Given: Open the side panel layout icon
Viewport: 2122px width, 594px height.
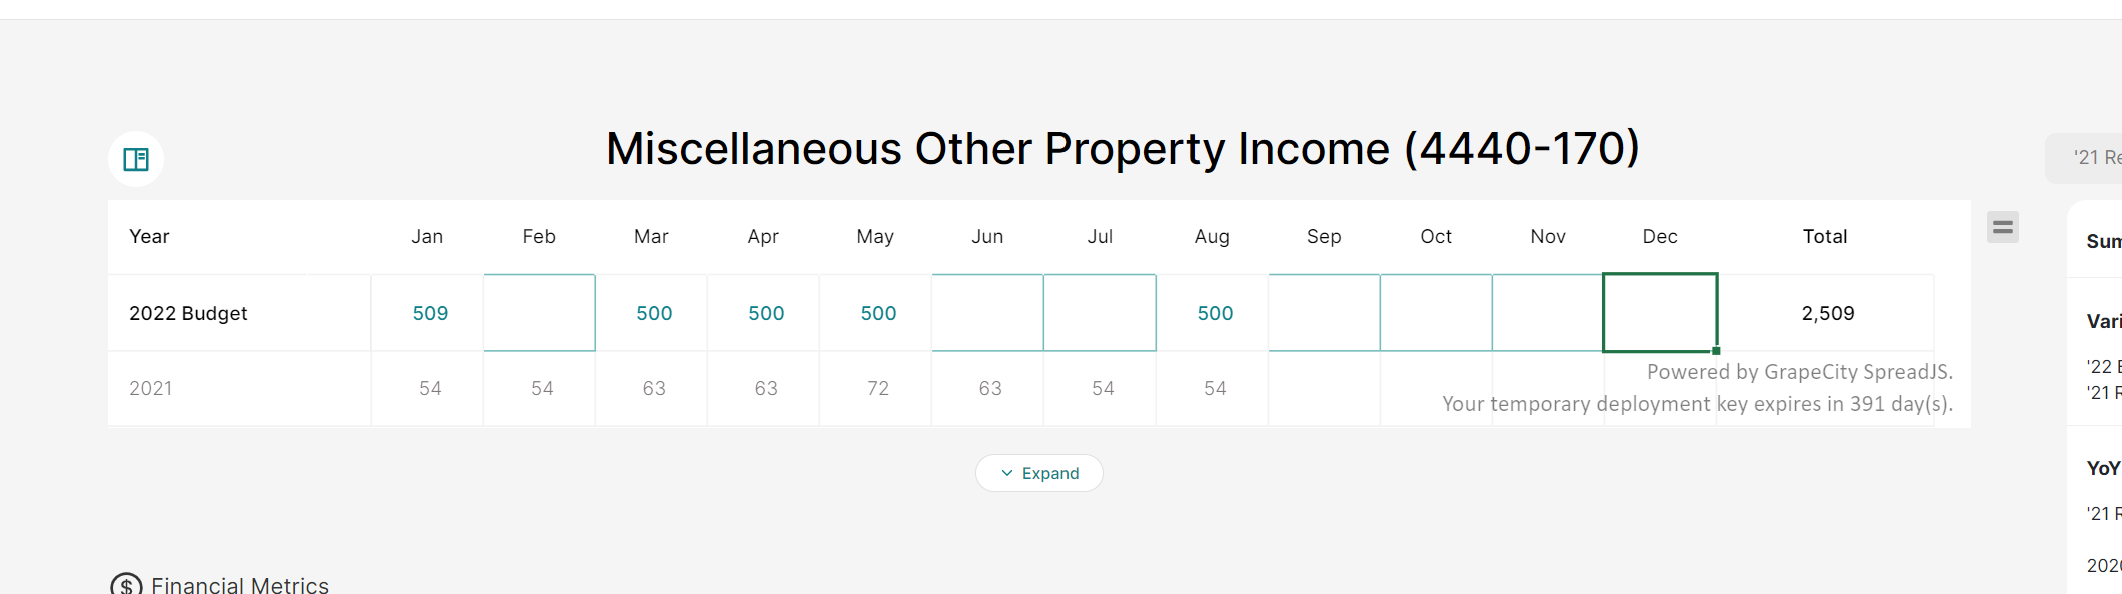Looking at the screenshot, I should click(x=136, y=159).
